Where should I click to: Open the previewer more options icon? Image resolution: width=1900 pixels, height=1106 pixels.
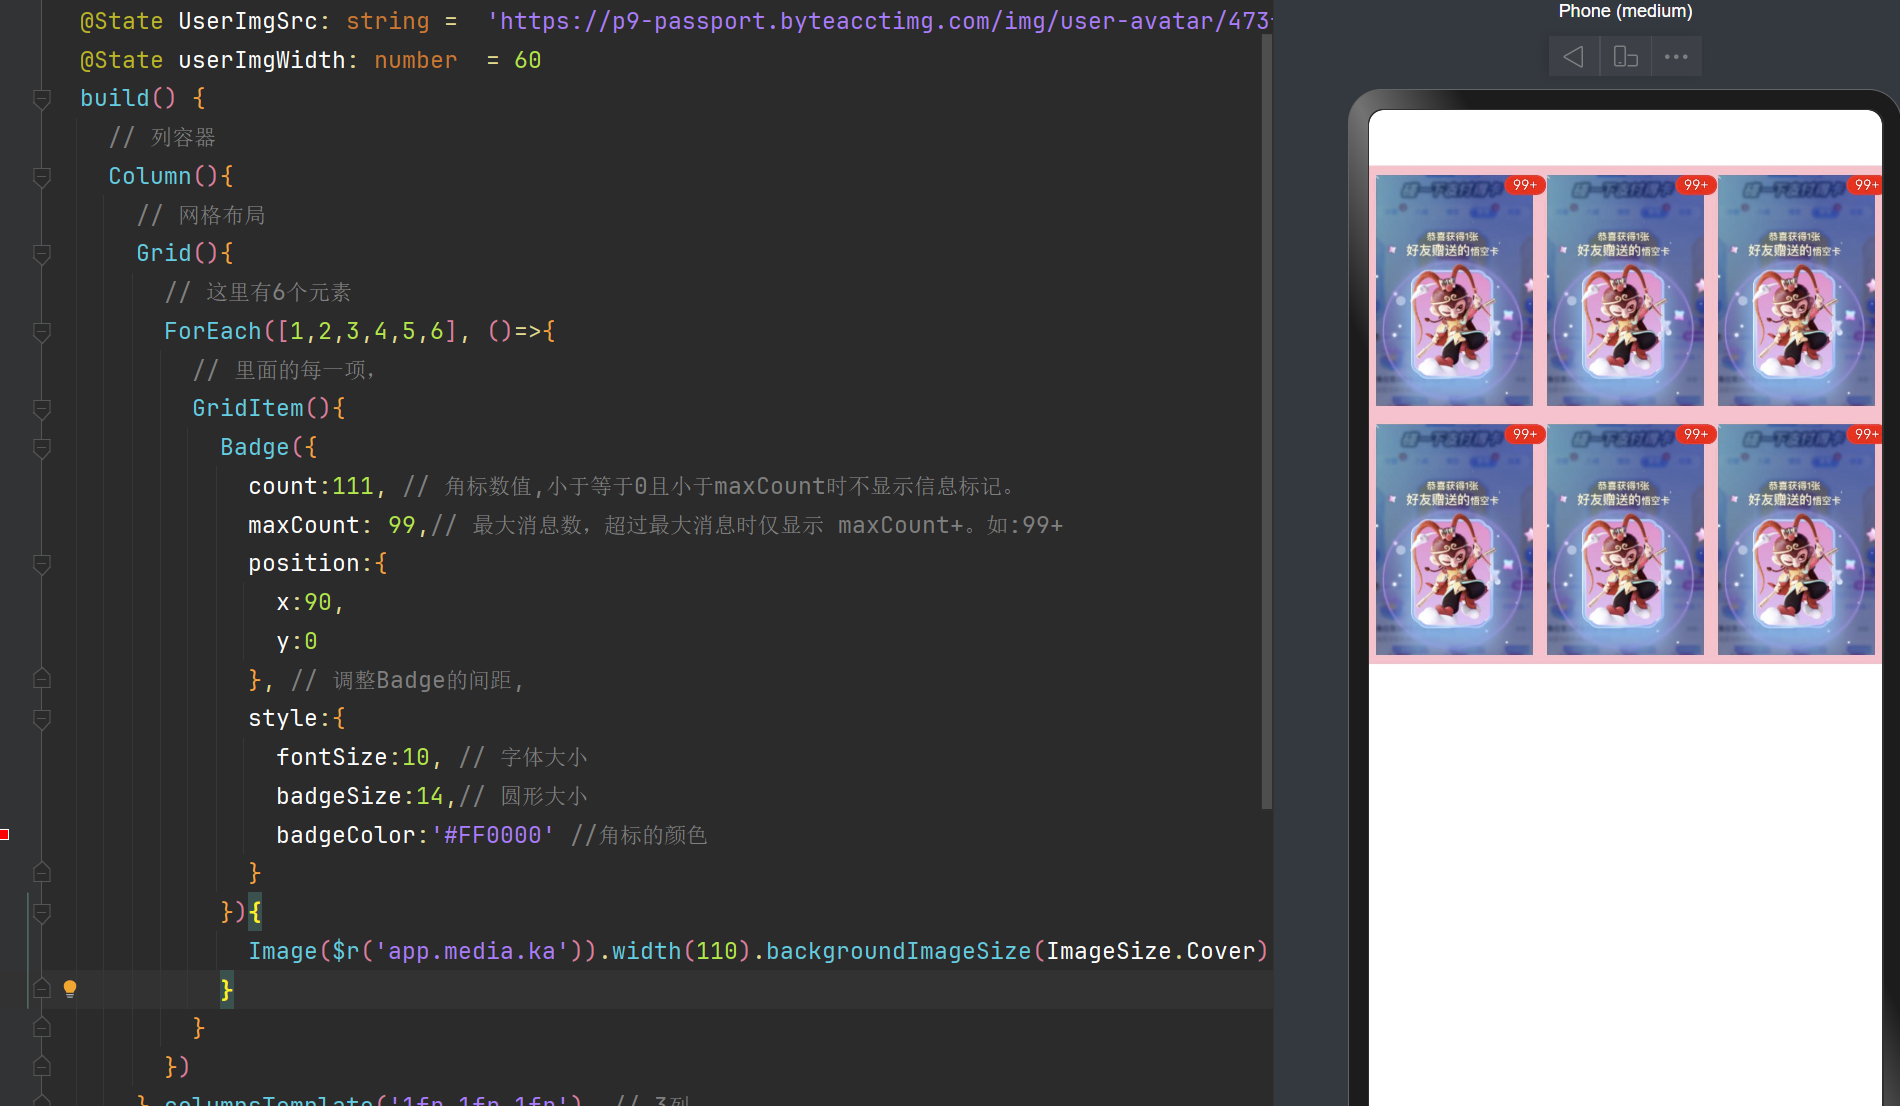[1676, 57]
